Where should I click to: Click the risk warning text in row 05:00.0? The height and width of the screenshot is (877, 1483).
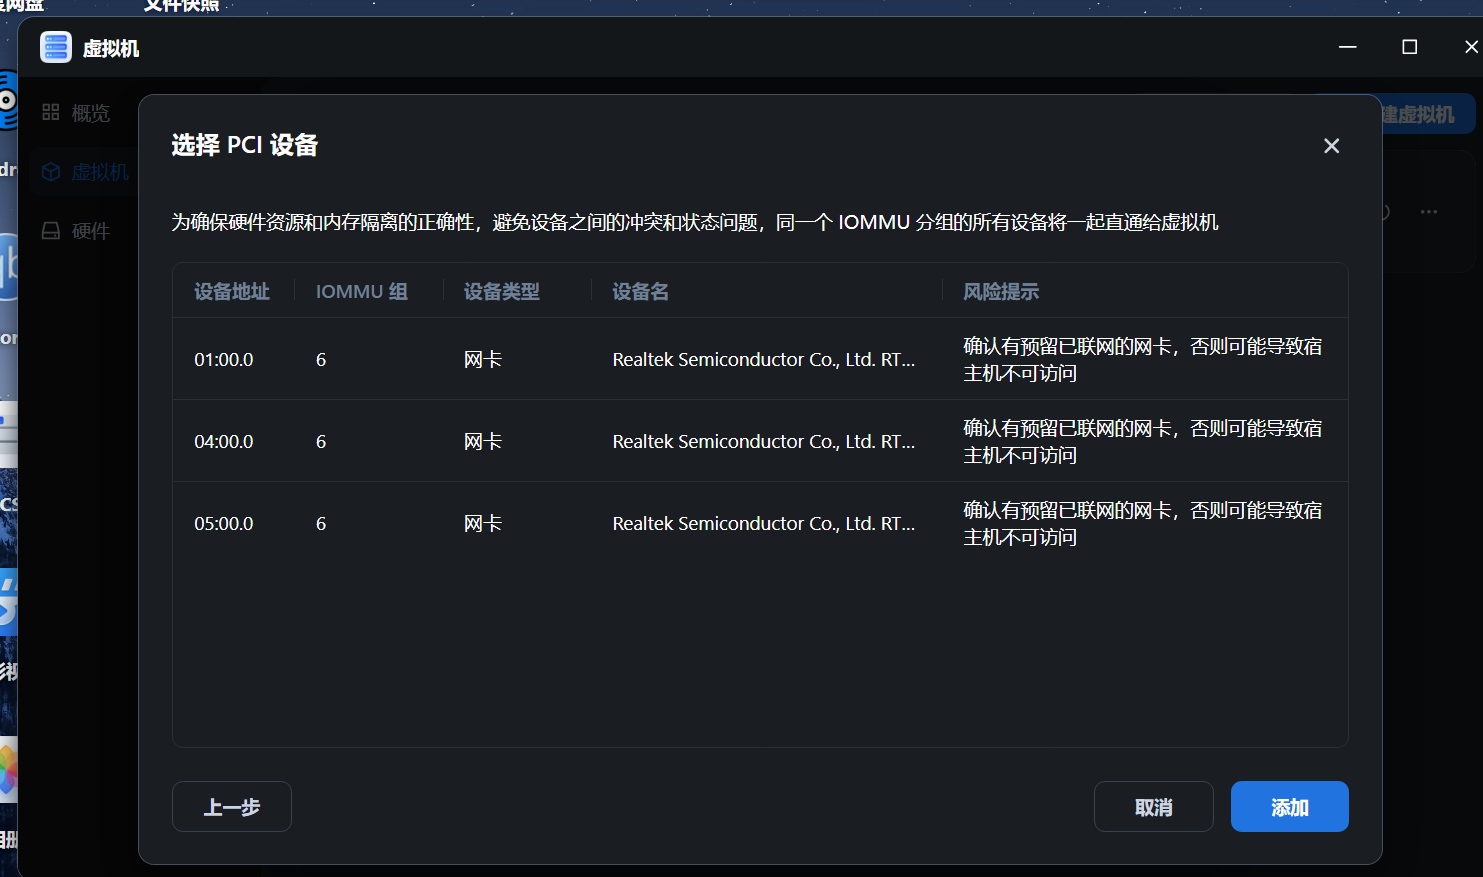click(x=1143, y=524)
